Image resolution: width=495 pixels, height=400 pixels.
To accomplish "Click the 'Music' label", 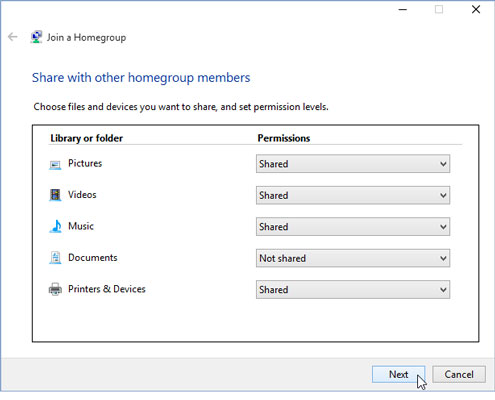I will [81, 226].
